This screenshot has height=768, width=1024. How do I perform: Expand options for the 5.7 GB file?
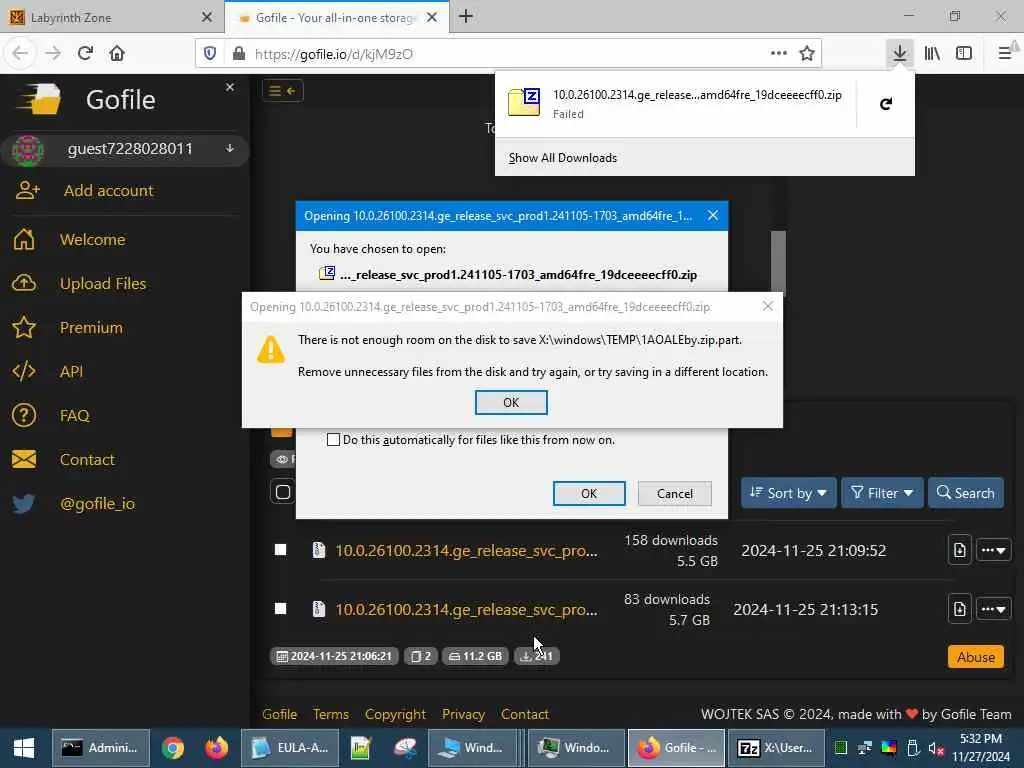993,609
